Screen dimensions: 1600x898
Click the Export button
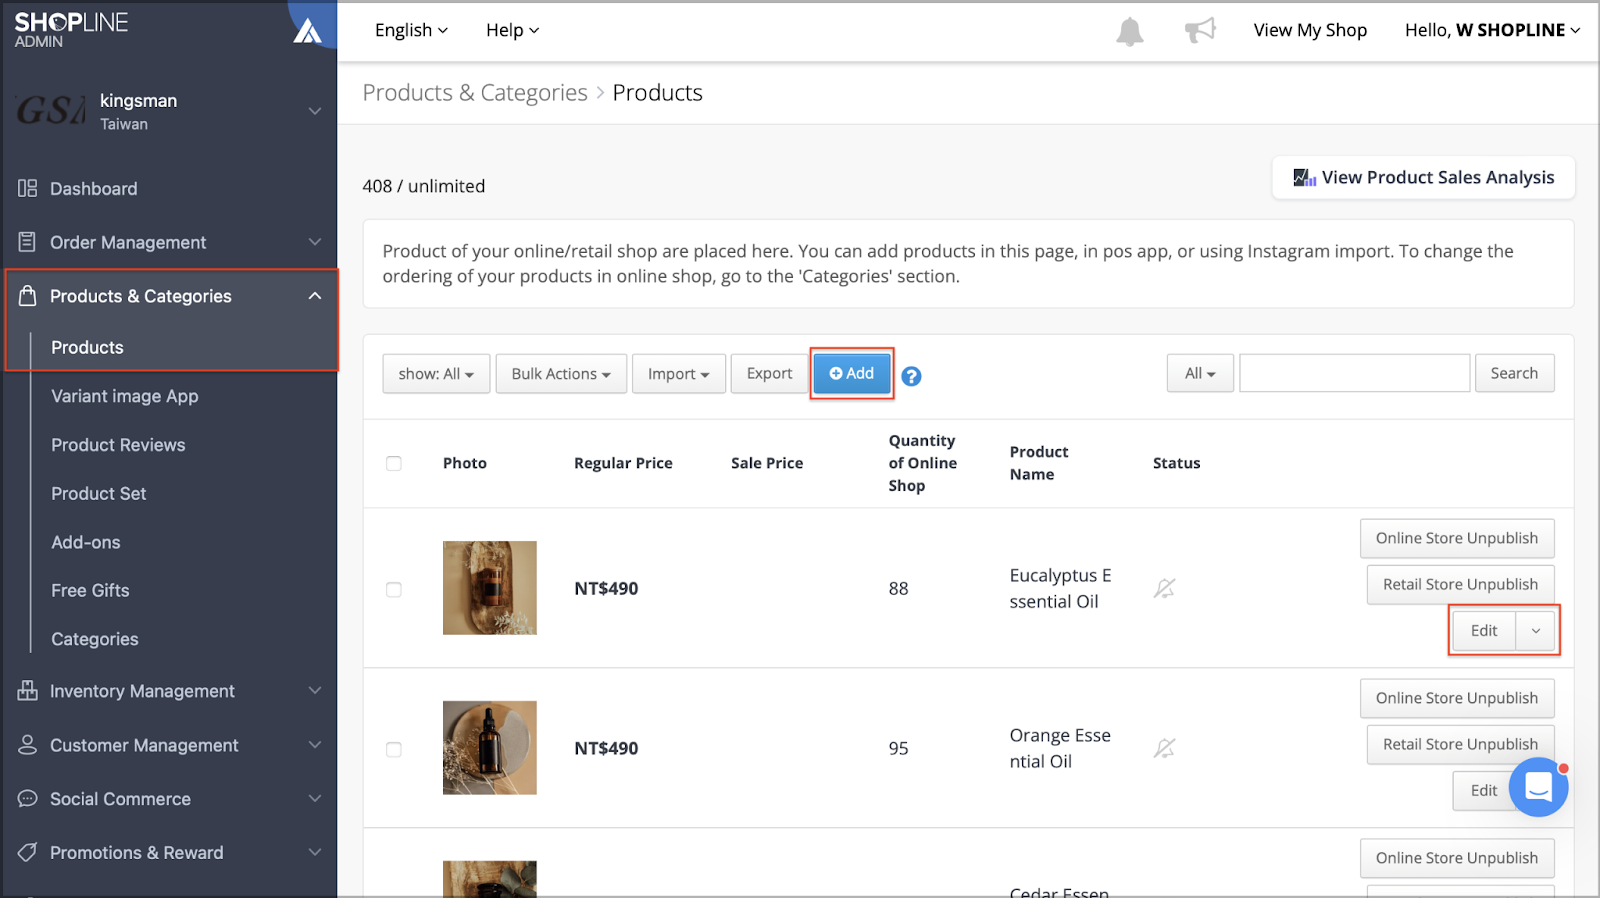(769, 373)
